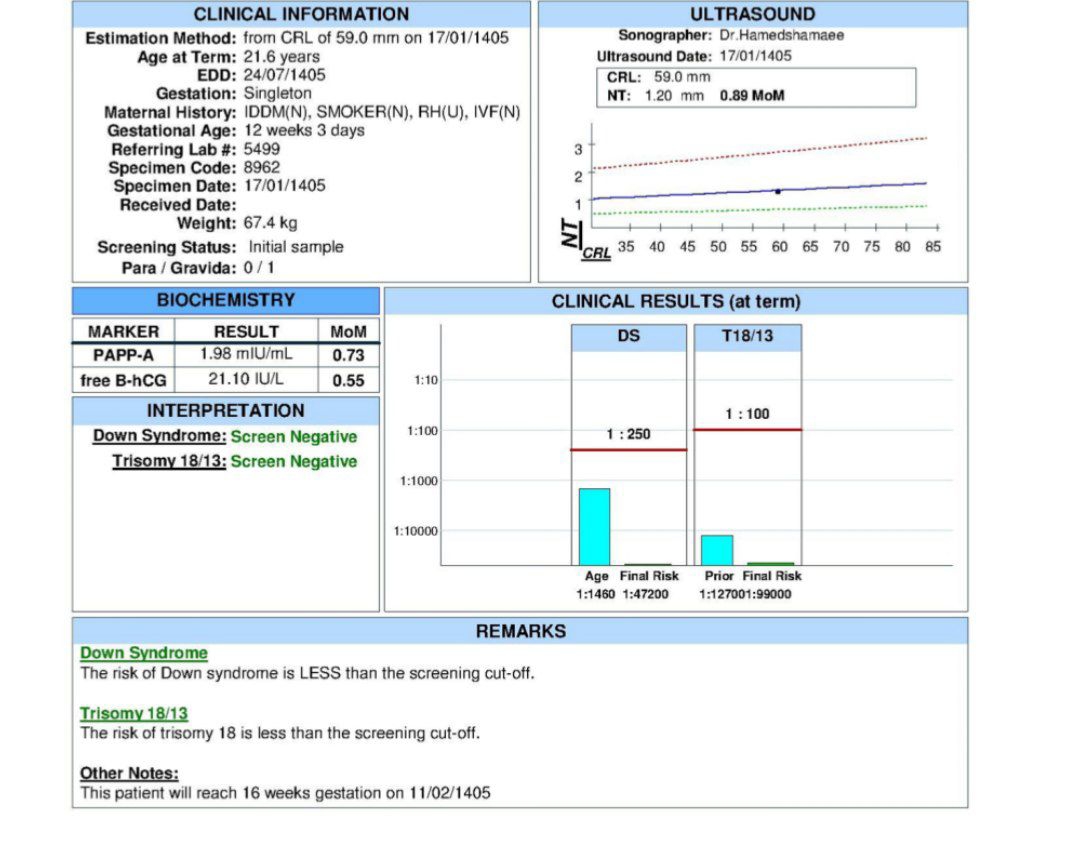The image size is (1080, 865).
Task: Click the NT/CRL axis label
Action: click(585, 240)
